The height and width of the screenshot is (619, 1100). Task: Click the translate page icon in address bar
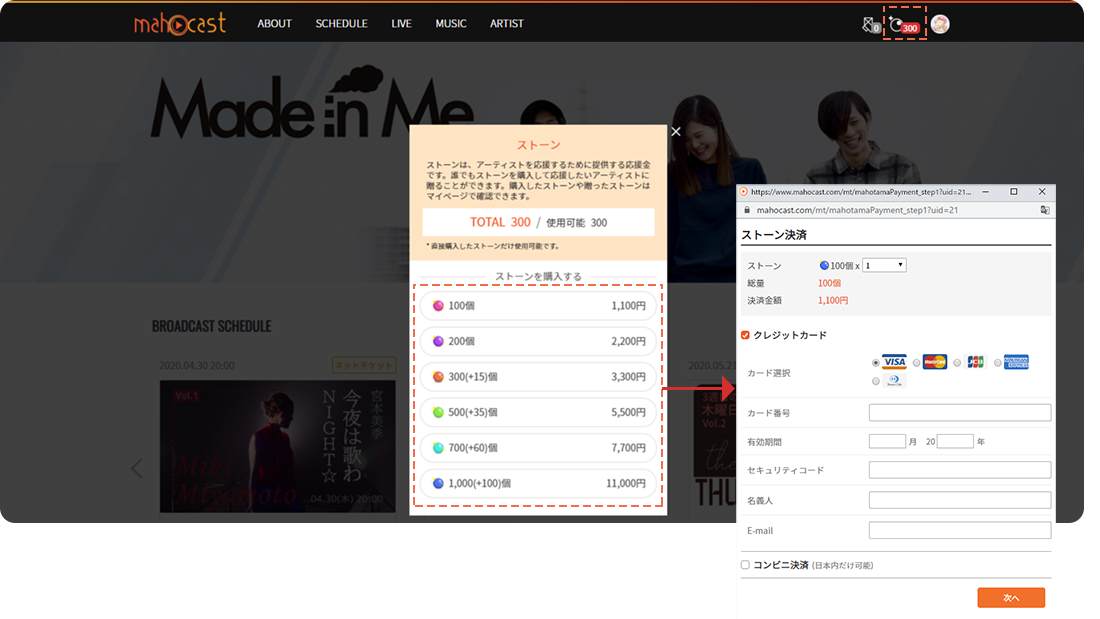[1044, 210]
